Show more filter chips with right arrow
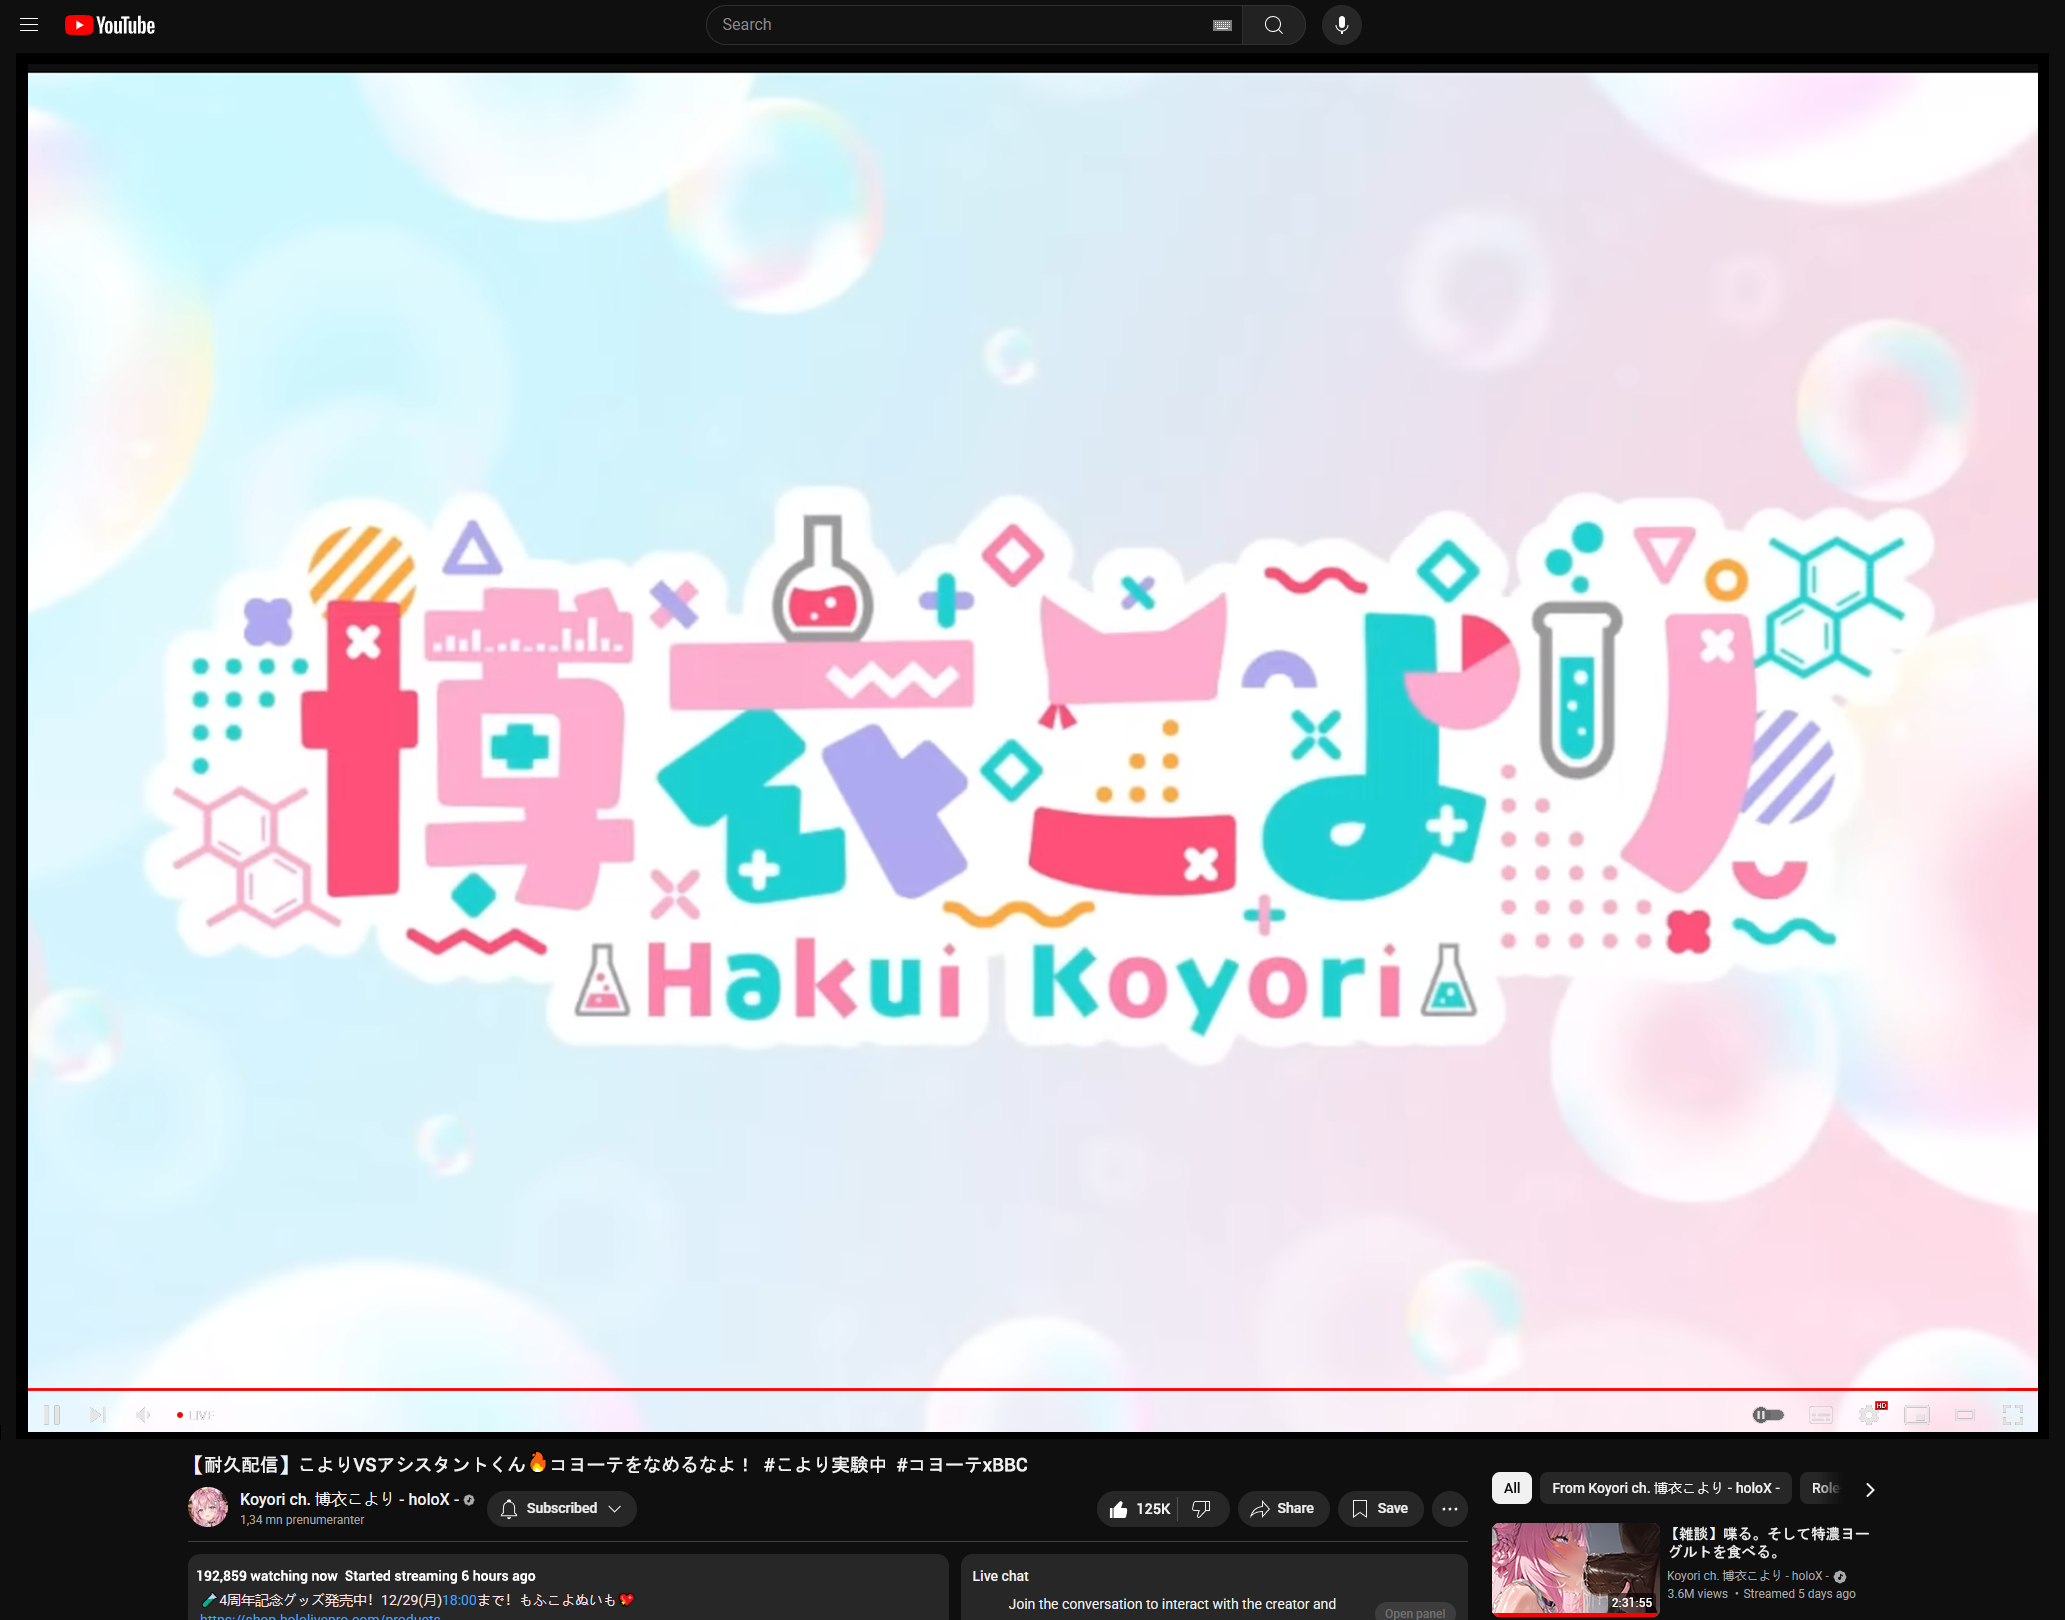The width and height of the screenshot is (2065, 1620). click(1870, 1489)
